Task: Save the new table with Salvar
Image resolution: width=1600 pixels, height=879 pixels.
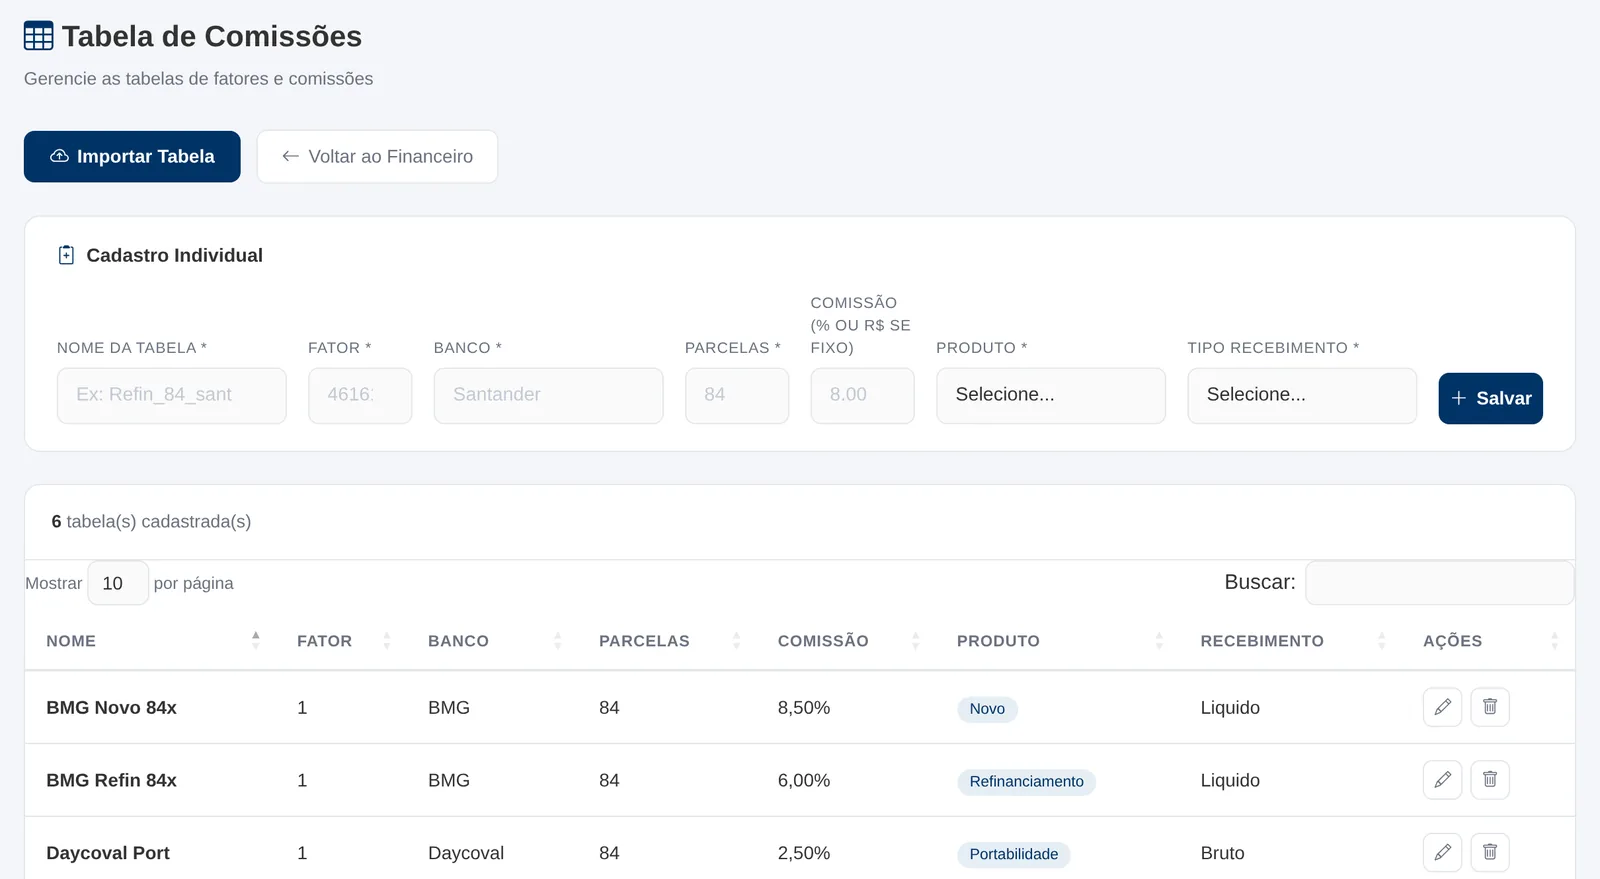Action: [x=1490, y=398]
